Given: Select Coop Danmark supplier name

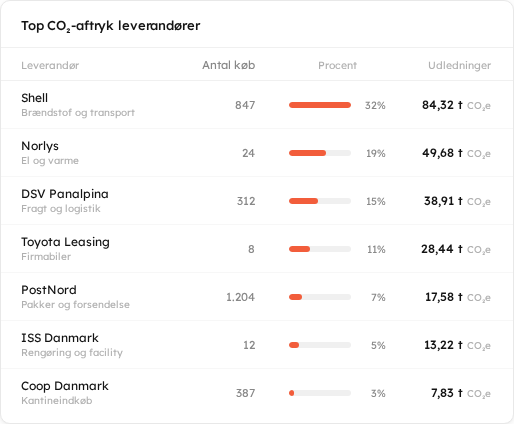Looking at the screenshot, I should coord(65,386).
